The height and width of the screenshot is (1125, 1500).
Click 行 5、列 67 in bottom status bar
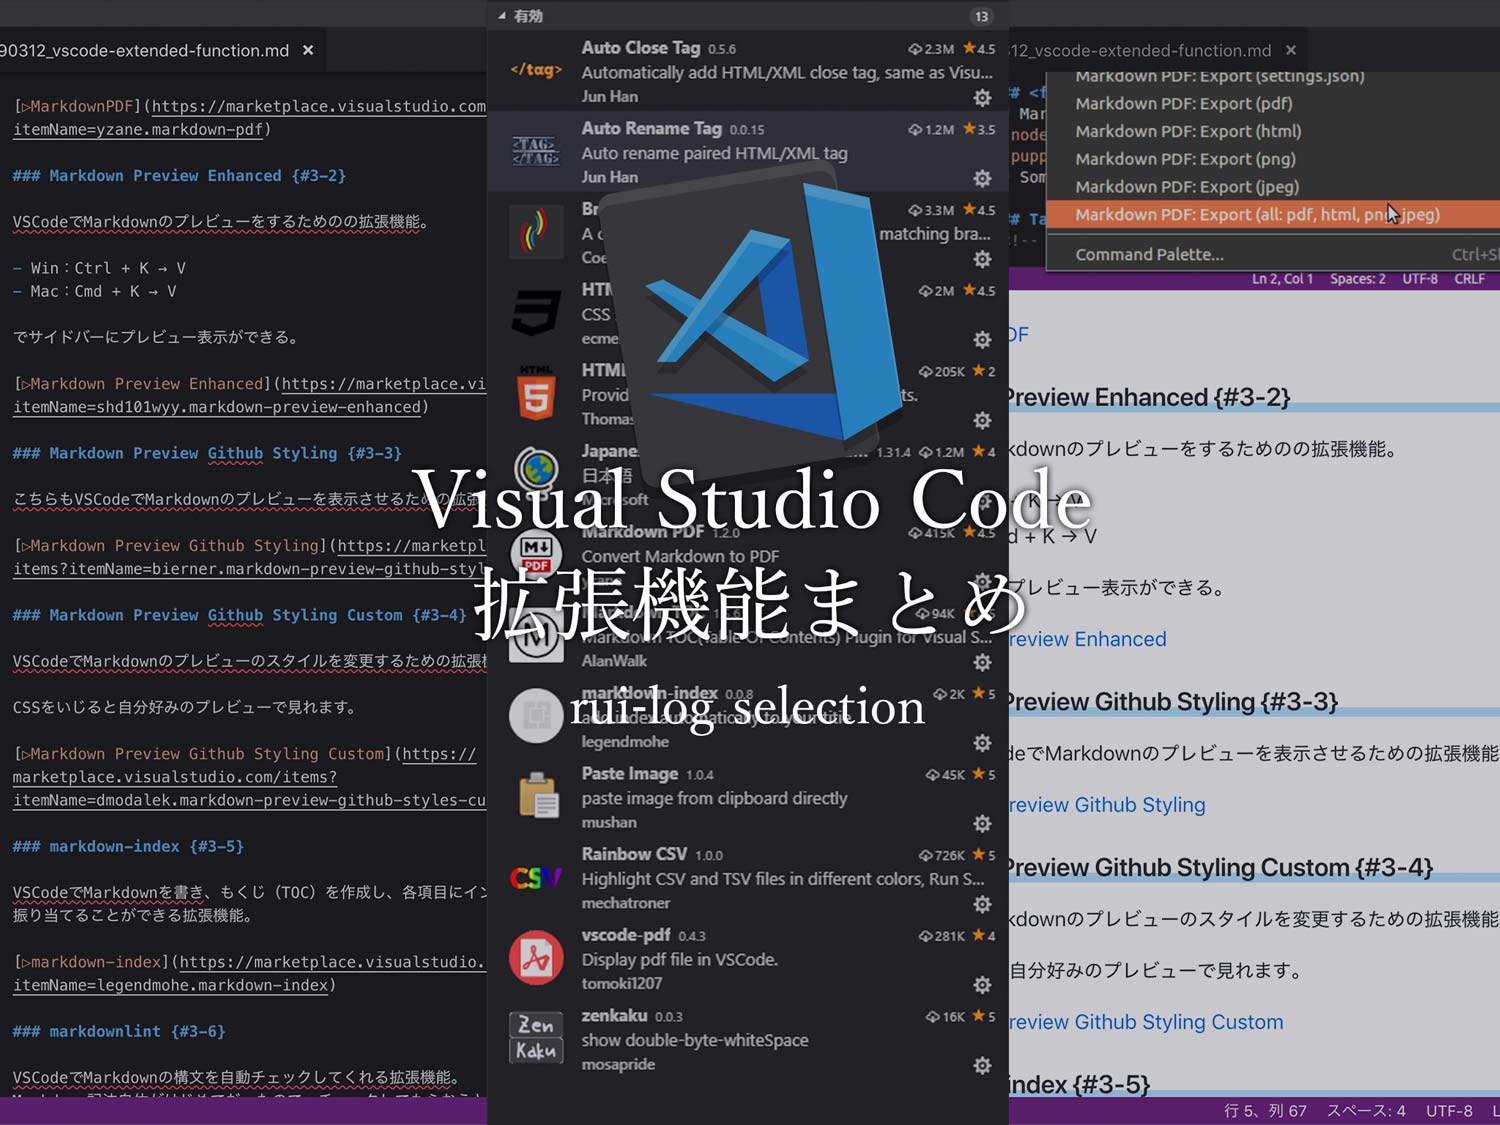pyautogui.click(x=1265, y=1111)
